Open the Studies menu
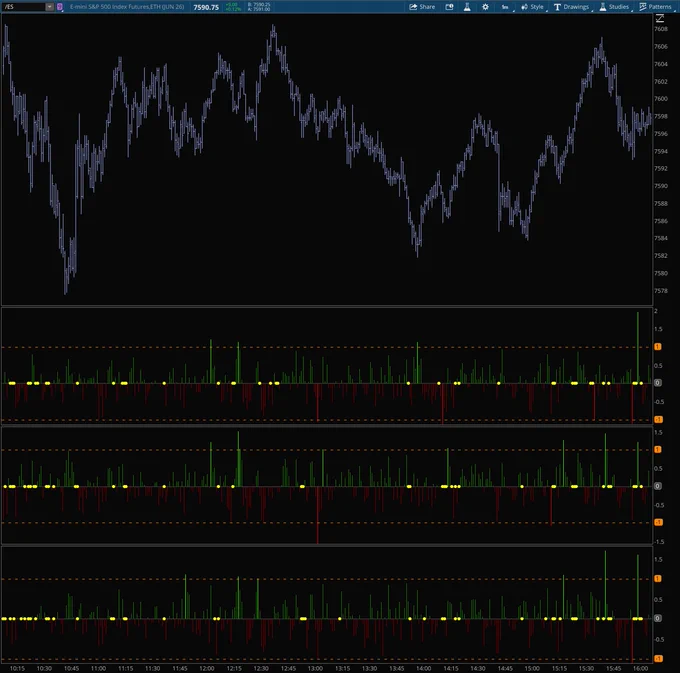Image resolution: width=680 pixels, height=673 pixels. (x=615, y=7)
